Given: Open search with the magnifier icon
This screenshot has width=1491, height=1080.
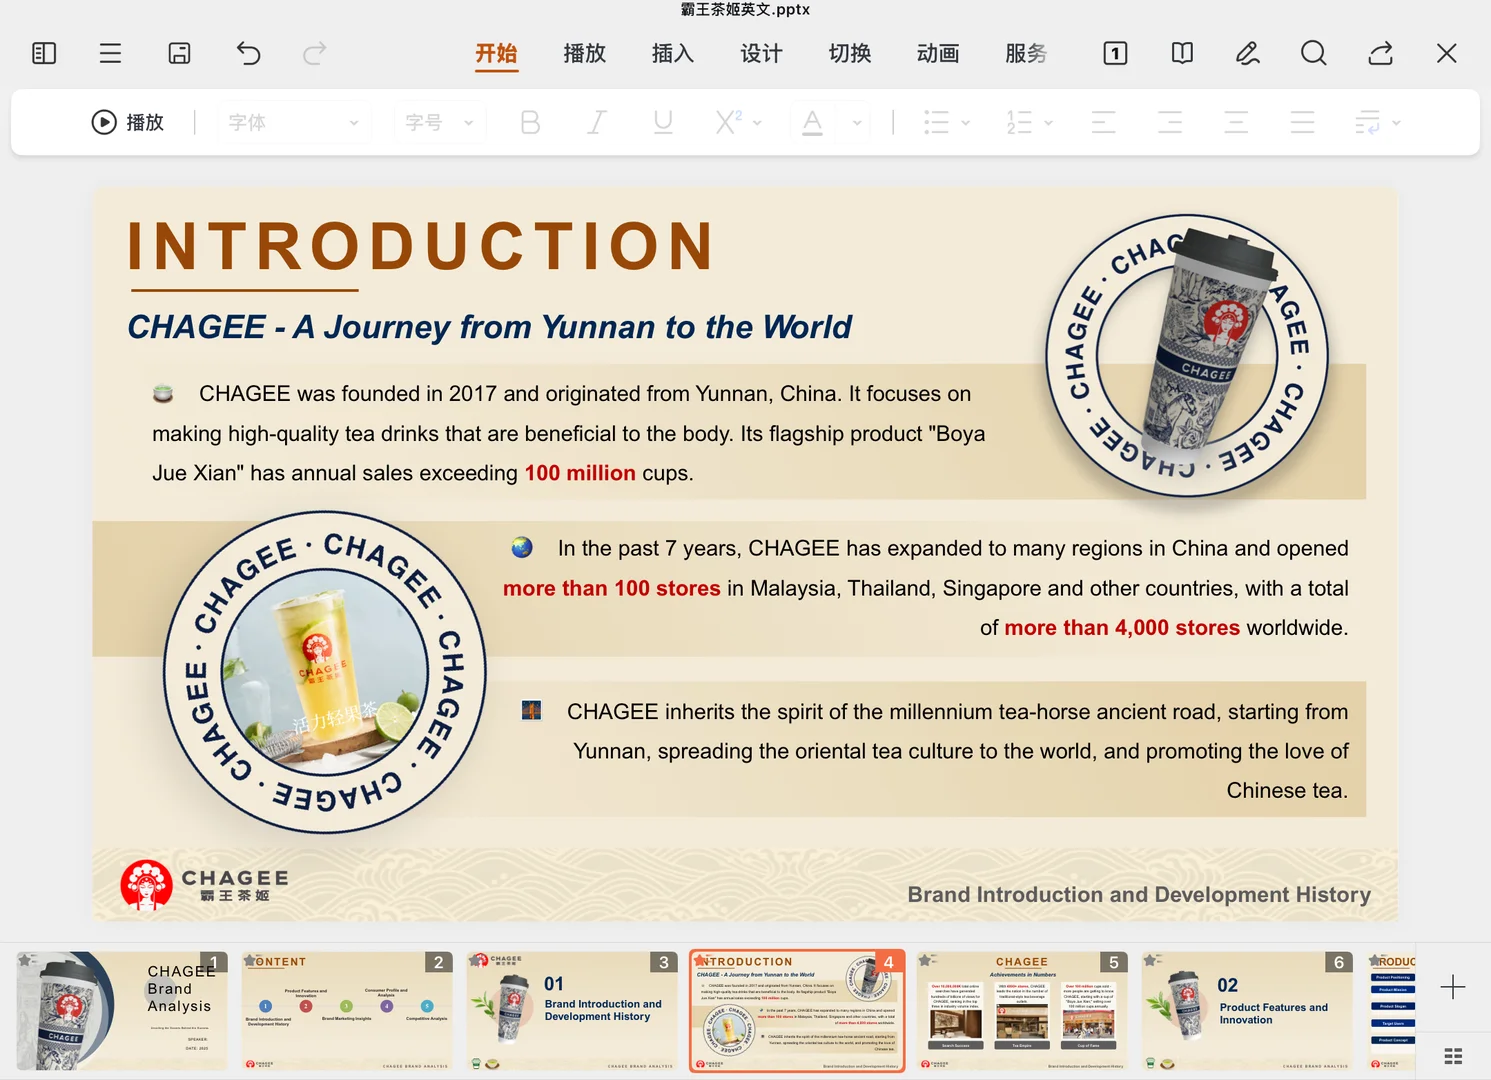Looking at the screenshot, I should [1314, 53].
